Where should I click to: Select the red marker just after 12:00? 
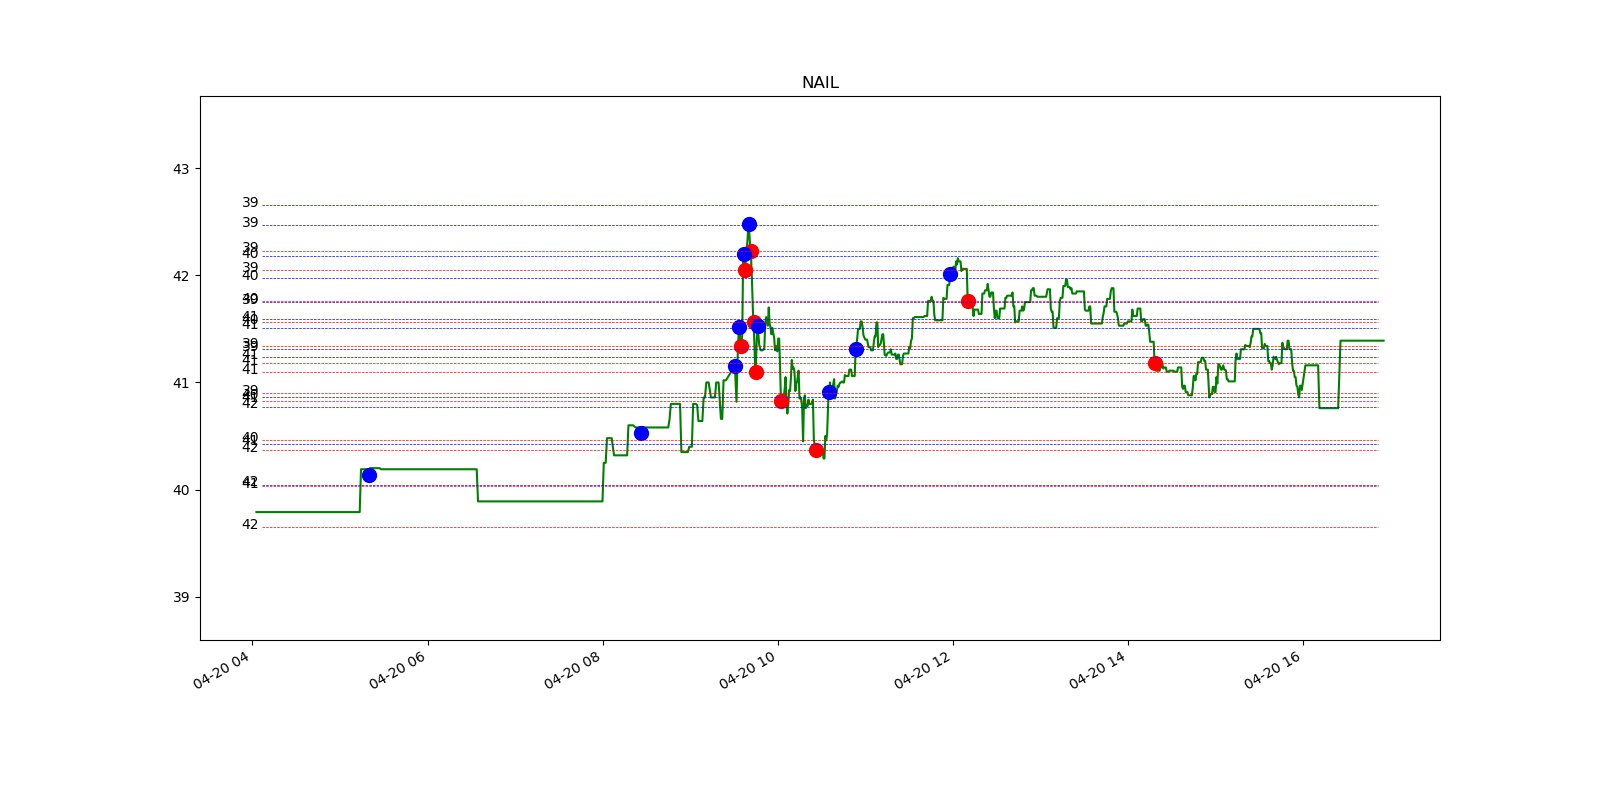pyautogui.click(x=968, y=301)
